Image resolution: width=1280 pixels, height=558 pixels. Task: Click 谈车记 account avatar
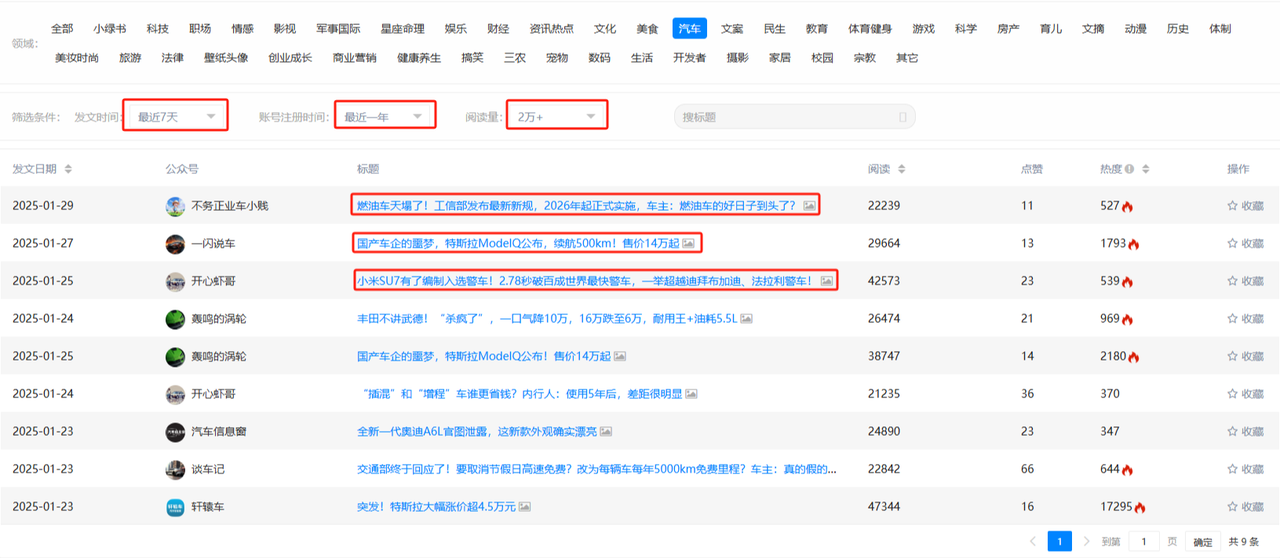(175, 469)
